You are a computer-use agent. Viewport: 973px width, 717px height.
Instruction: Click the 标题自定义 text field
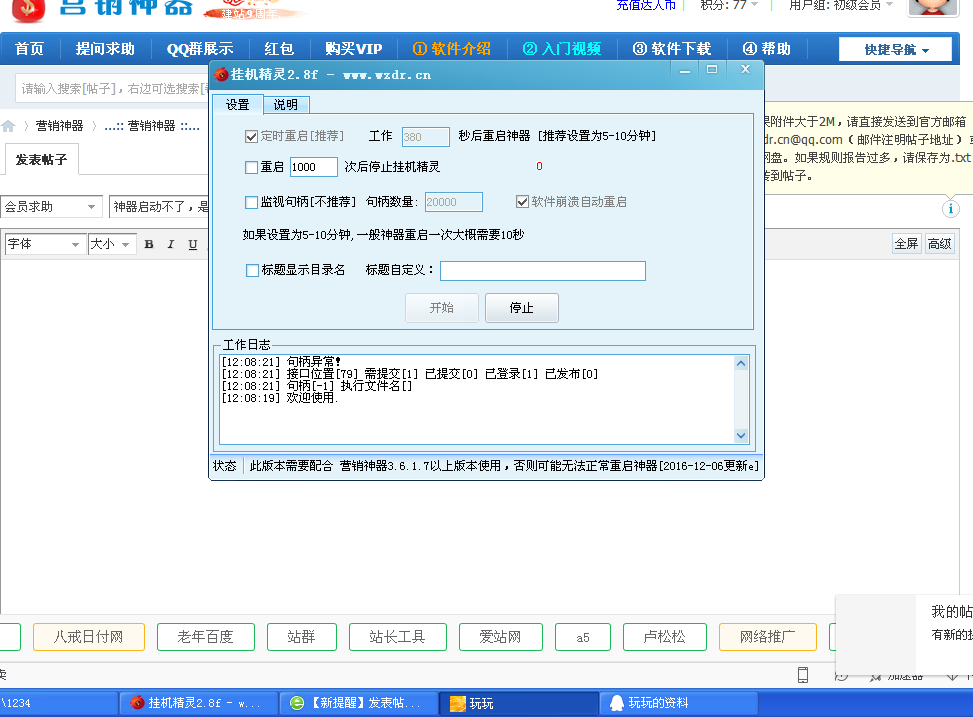coord(542,271)
